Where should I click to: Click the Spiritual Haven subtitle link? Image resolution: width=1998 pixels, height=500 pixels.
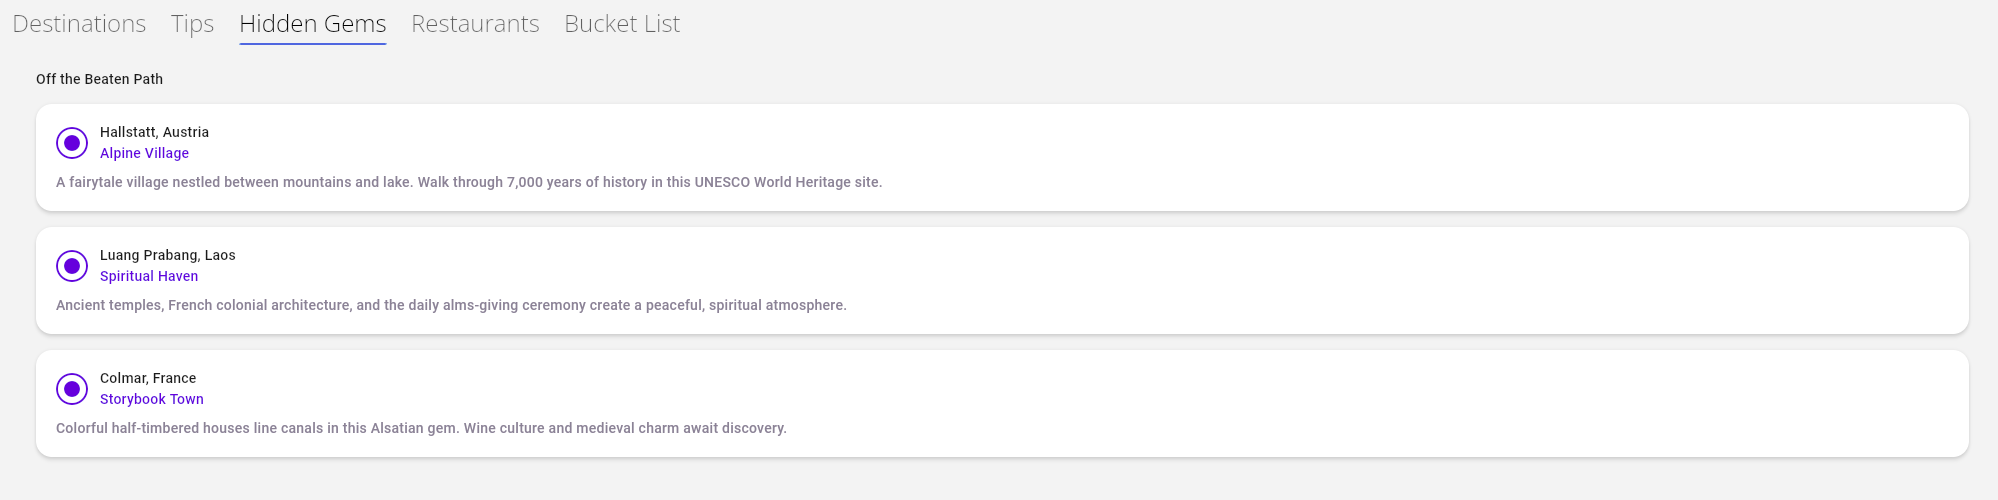tap(149, 276)
